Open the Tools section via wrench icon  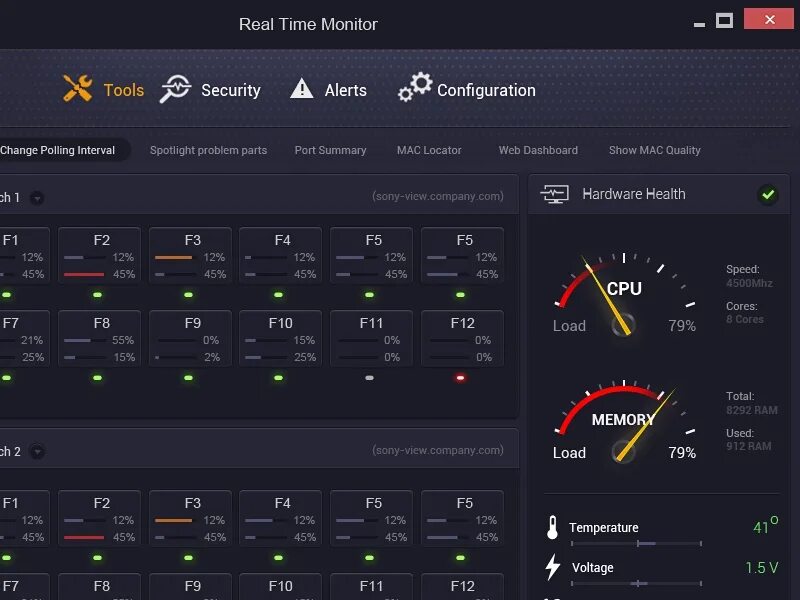pos(78,88)
